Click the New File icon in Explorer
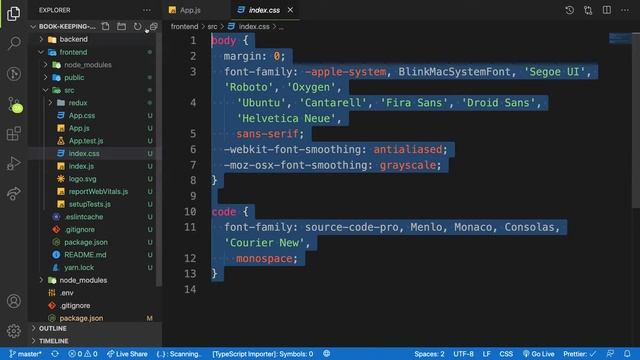640x360 pixels. pyautogui.click(x=105, y=27)
